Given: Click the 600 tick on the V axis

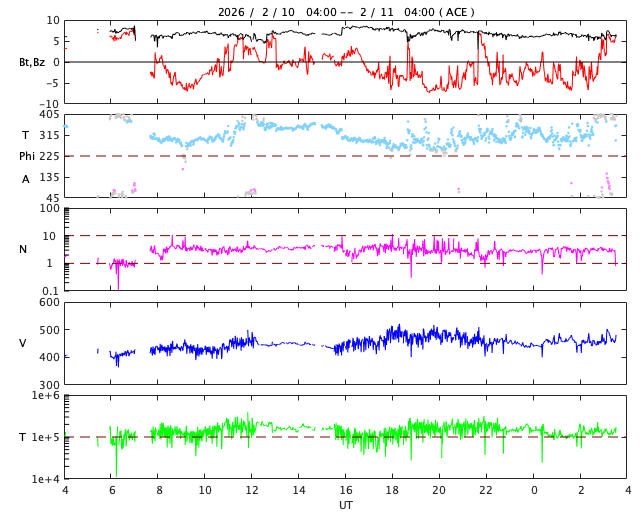Looking at the screenshot, I should [x=49, y=303].
